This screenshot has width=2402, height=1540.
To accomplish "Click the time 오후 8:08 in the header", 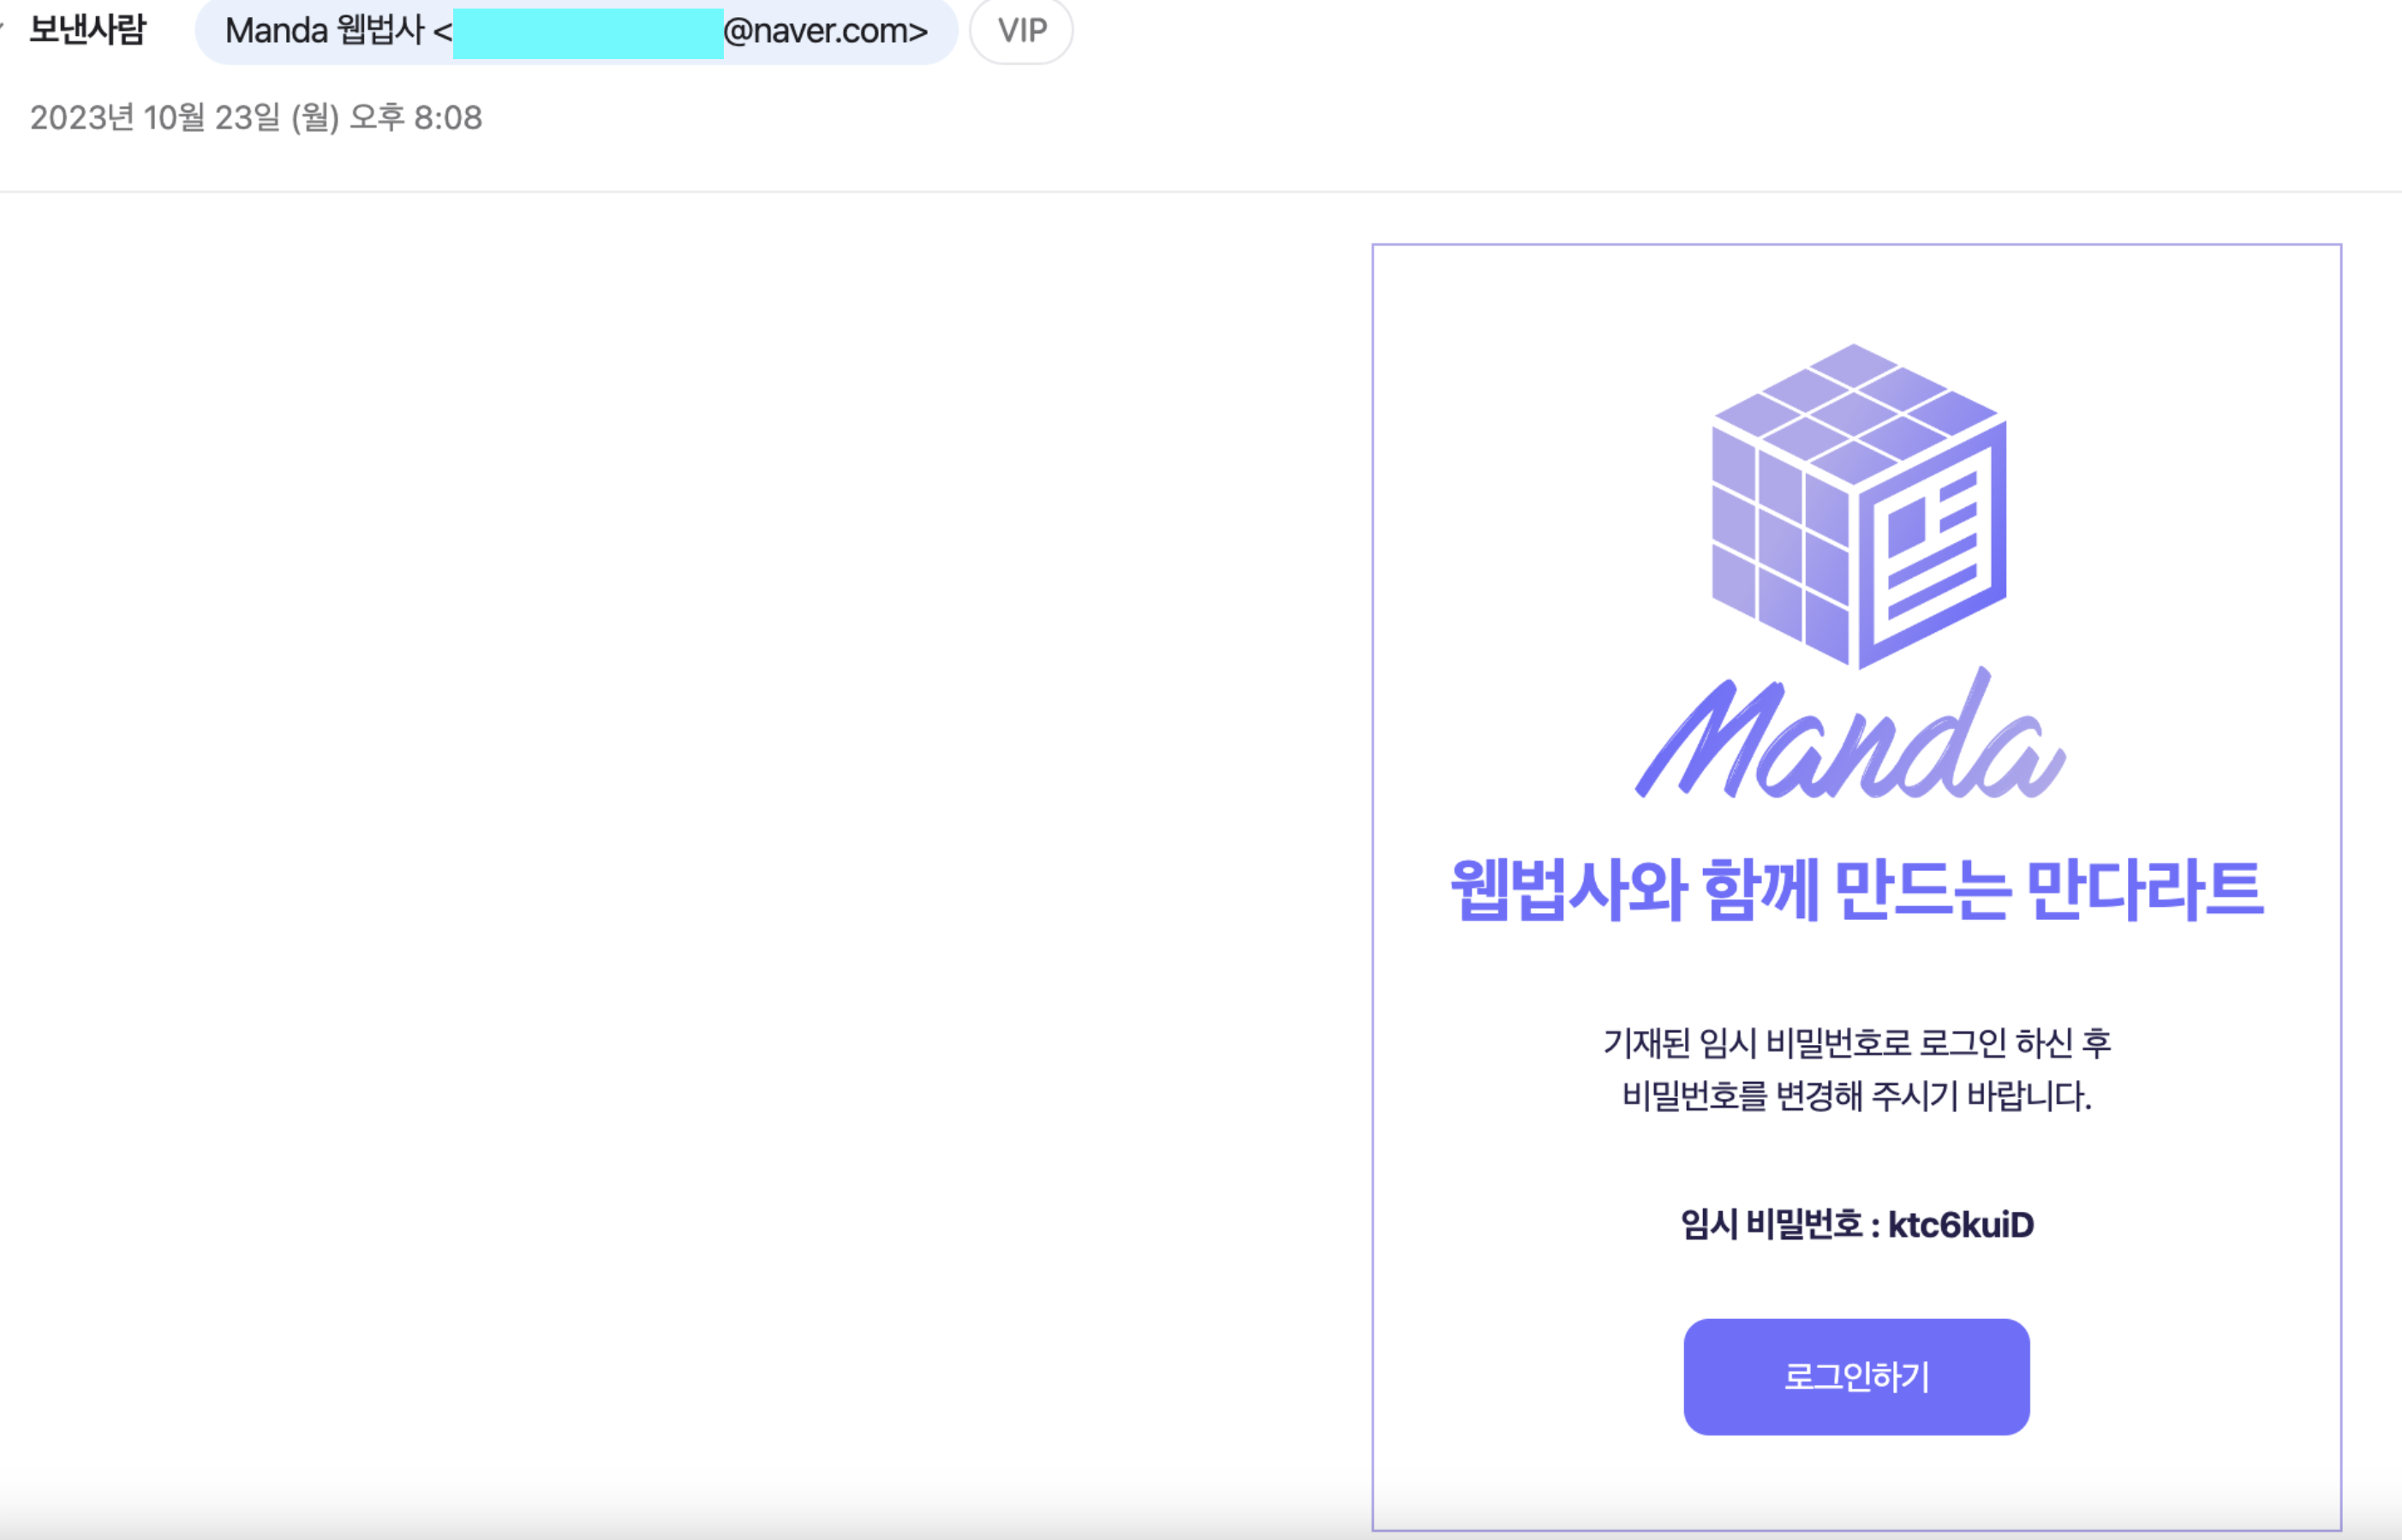I will 415,118.
